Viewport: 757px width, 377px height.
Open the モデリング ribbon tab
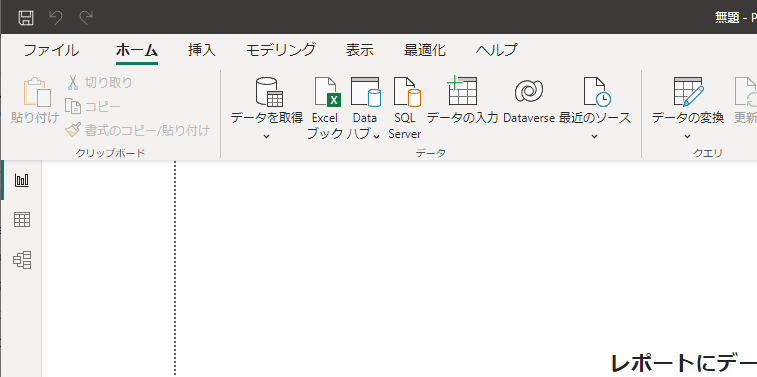coord(281,50)
